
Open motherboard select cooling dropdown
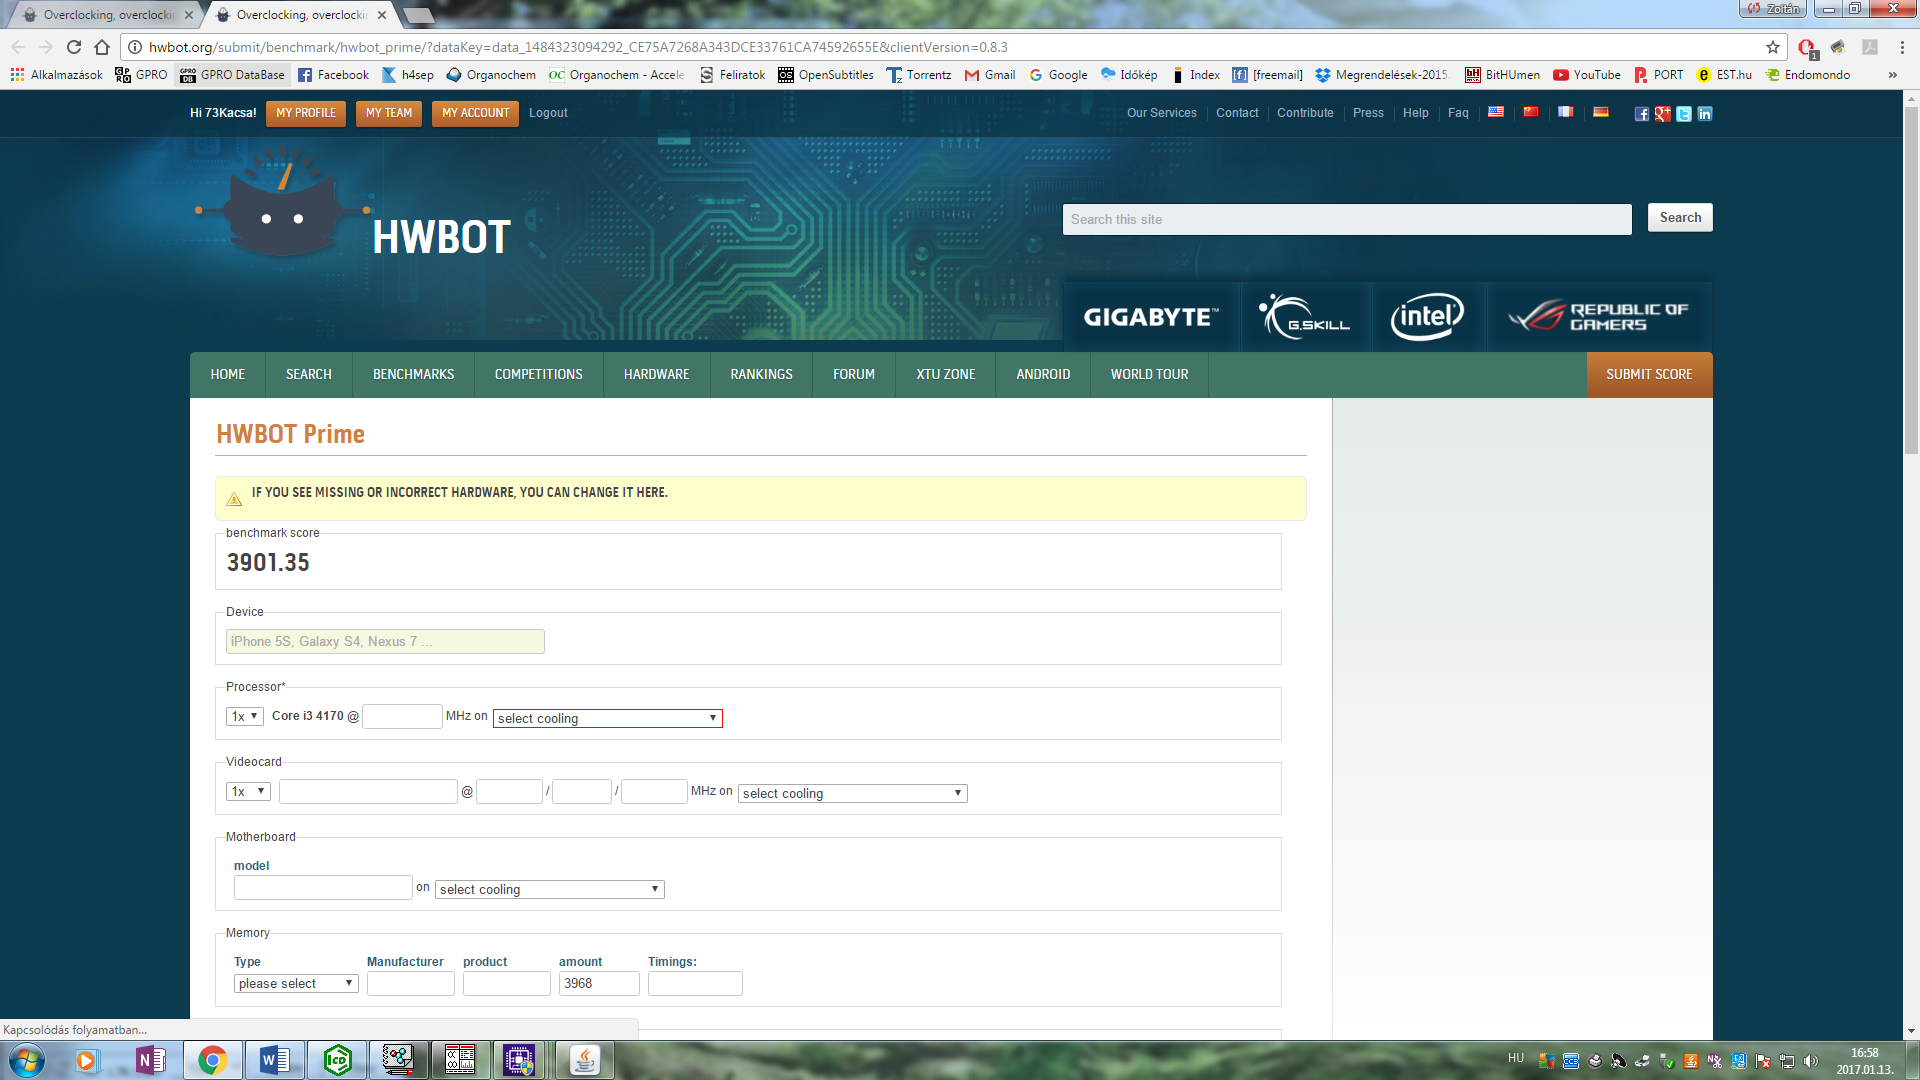(550, 889)
